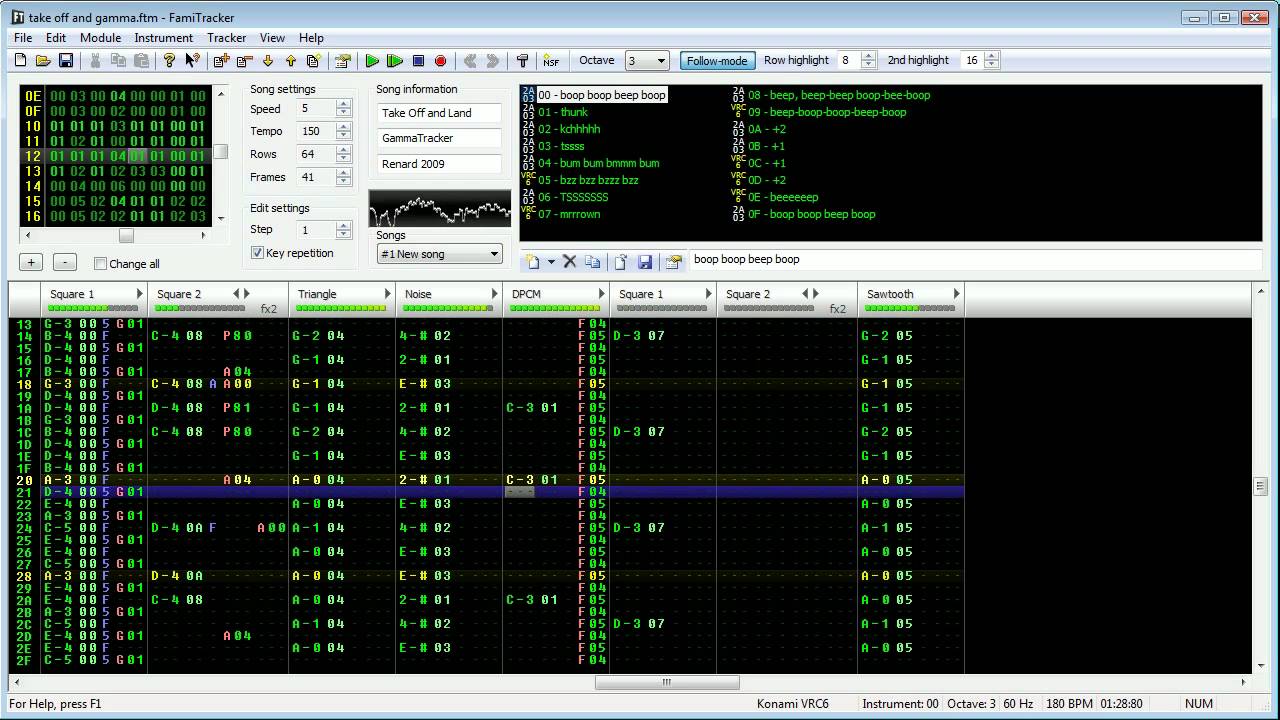Click the plus button under frame editor
The image size is (1280, 720).
[x=31, y=263]
